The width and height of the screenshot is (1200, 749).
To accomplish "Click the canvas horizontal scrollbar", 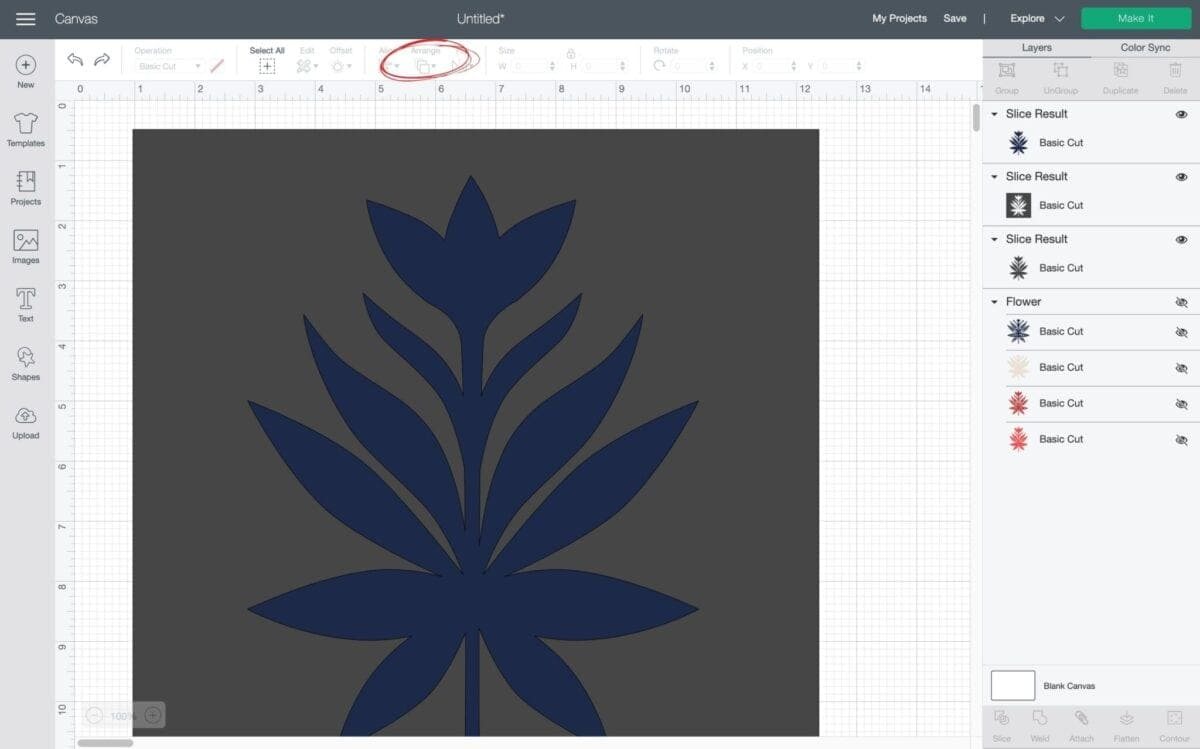I will click(x=105, y=743).
